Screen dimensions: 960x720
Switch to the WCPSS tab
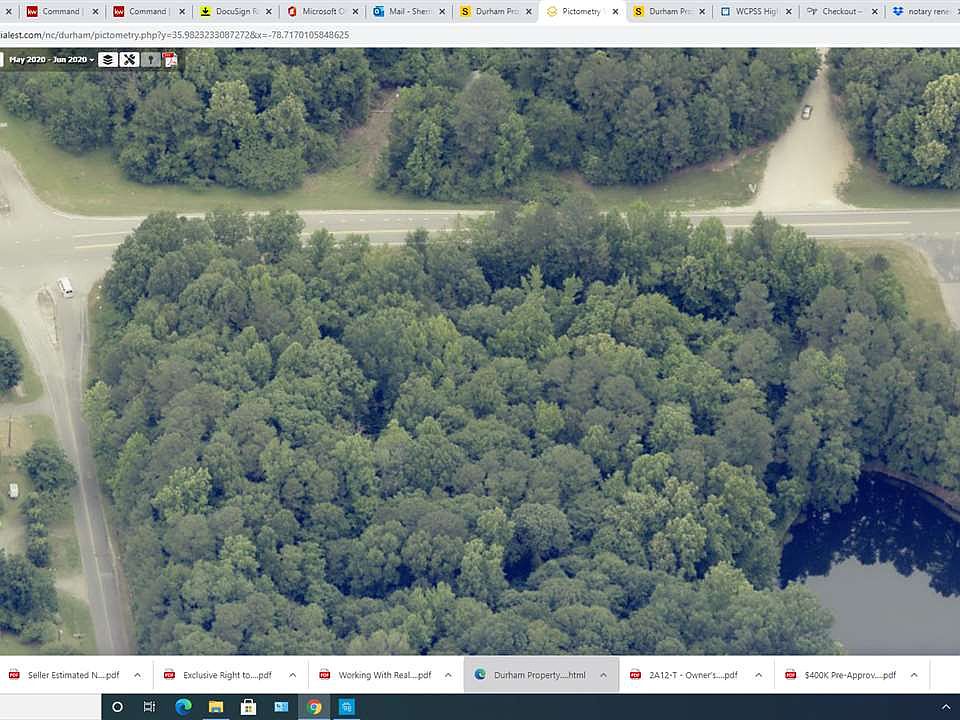tap(756, 12)
